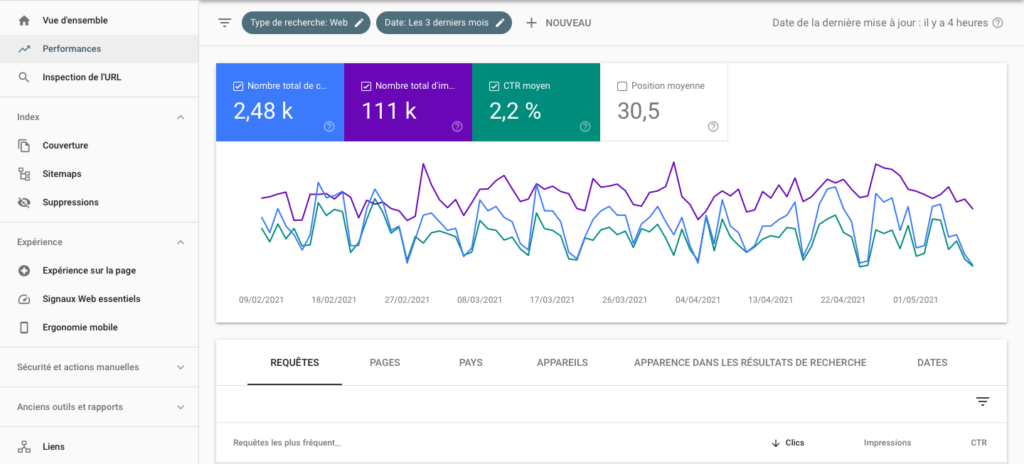This screenshot has height=464, width=1024.
Task: Open help icon on CTR moyen card
Action: tap(585, 127)
